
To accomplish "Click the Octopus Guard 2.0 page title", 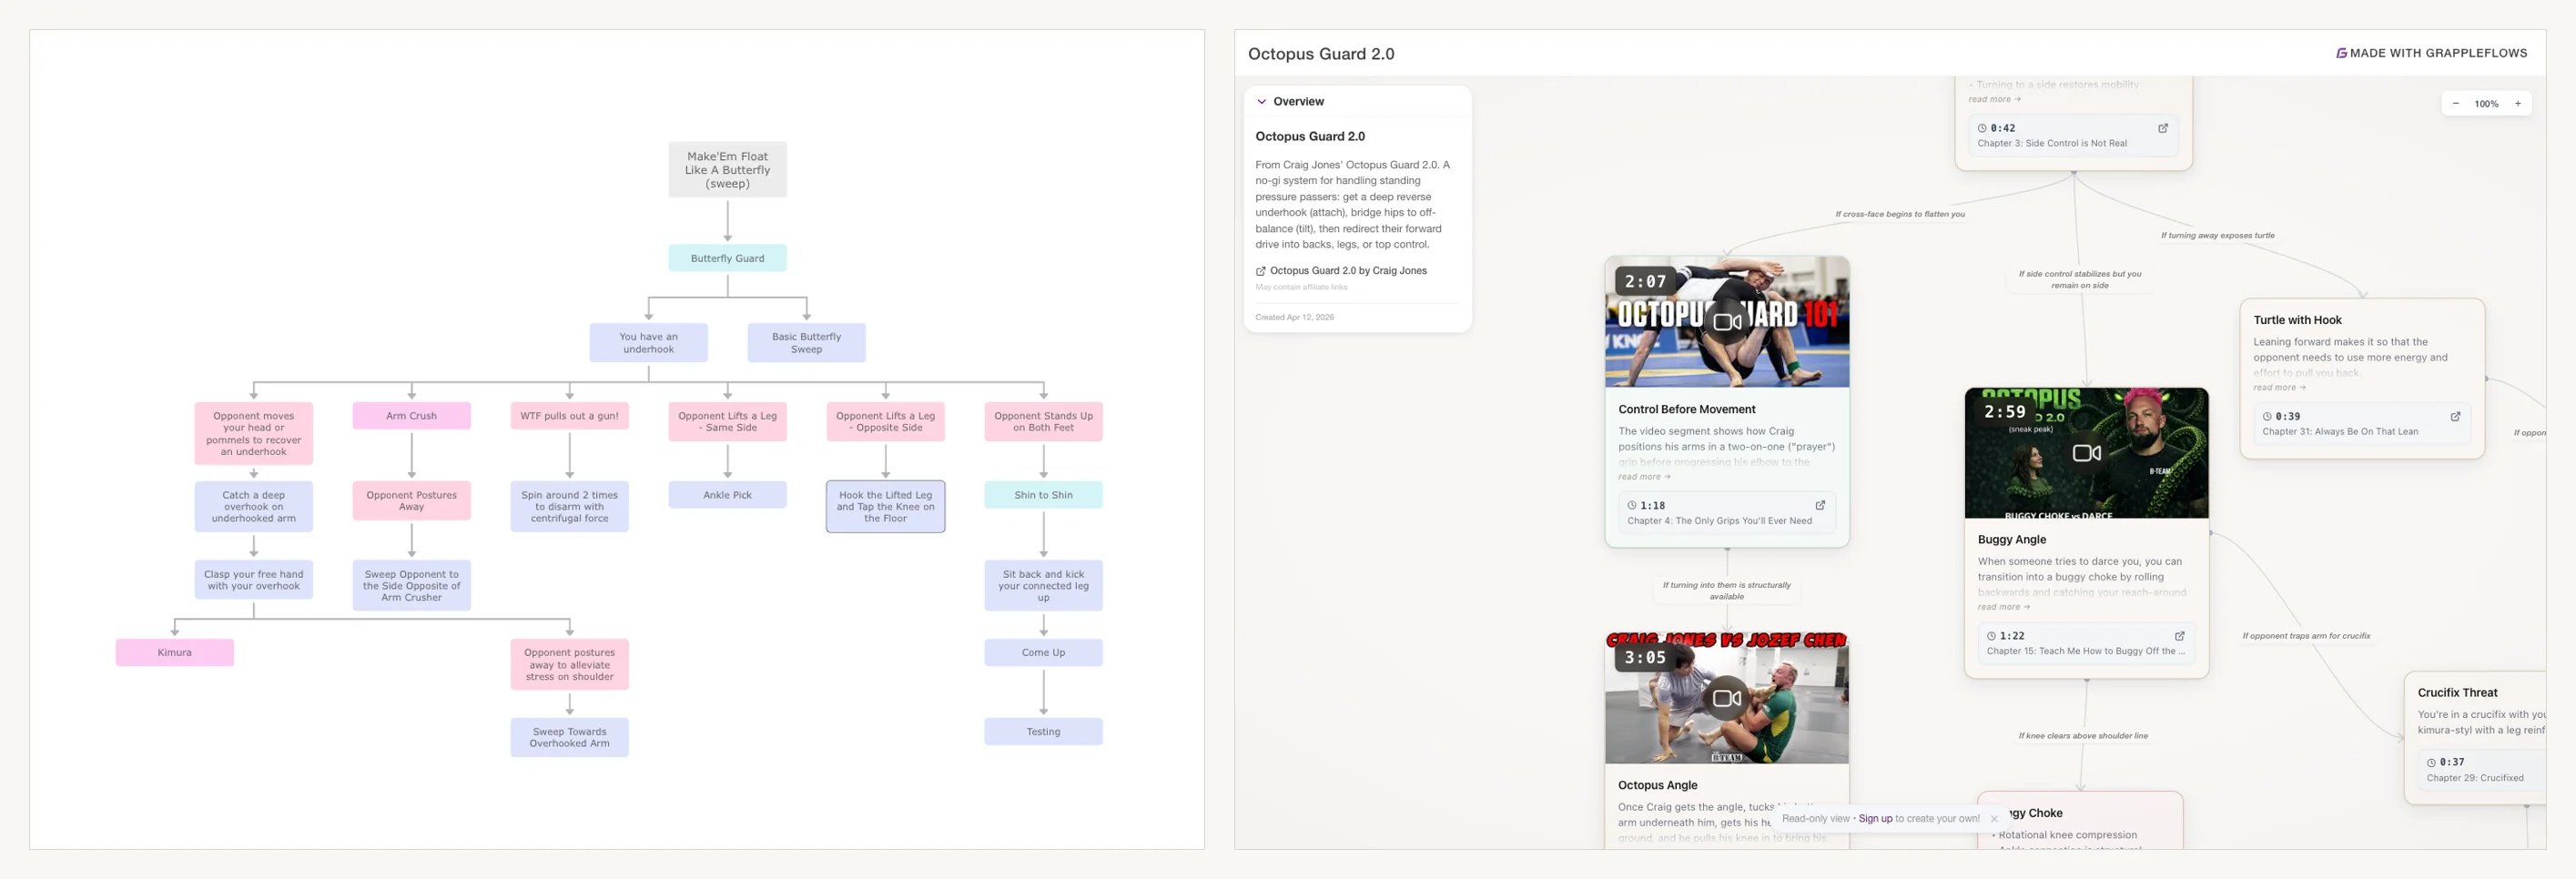I will coord(1320,54).
